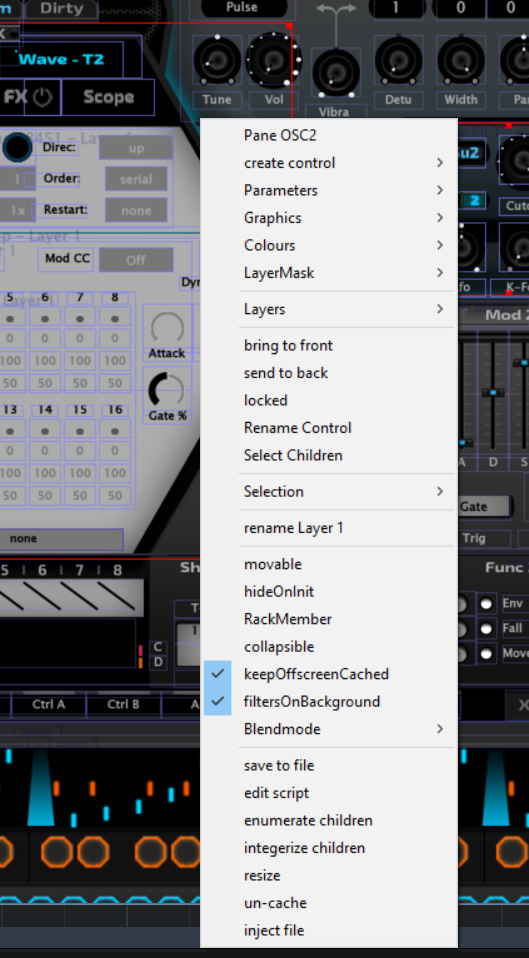Click the Attack knob
Viewport: 529px width, 958px height.
(166, 328)
